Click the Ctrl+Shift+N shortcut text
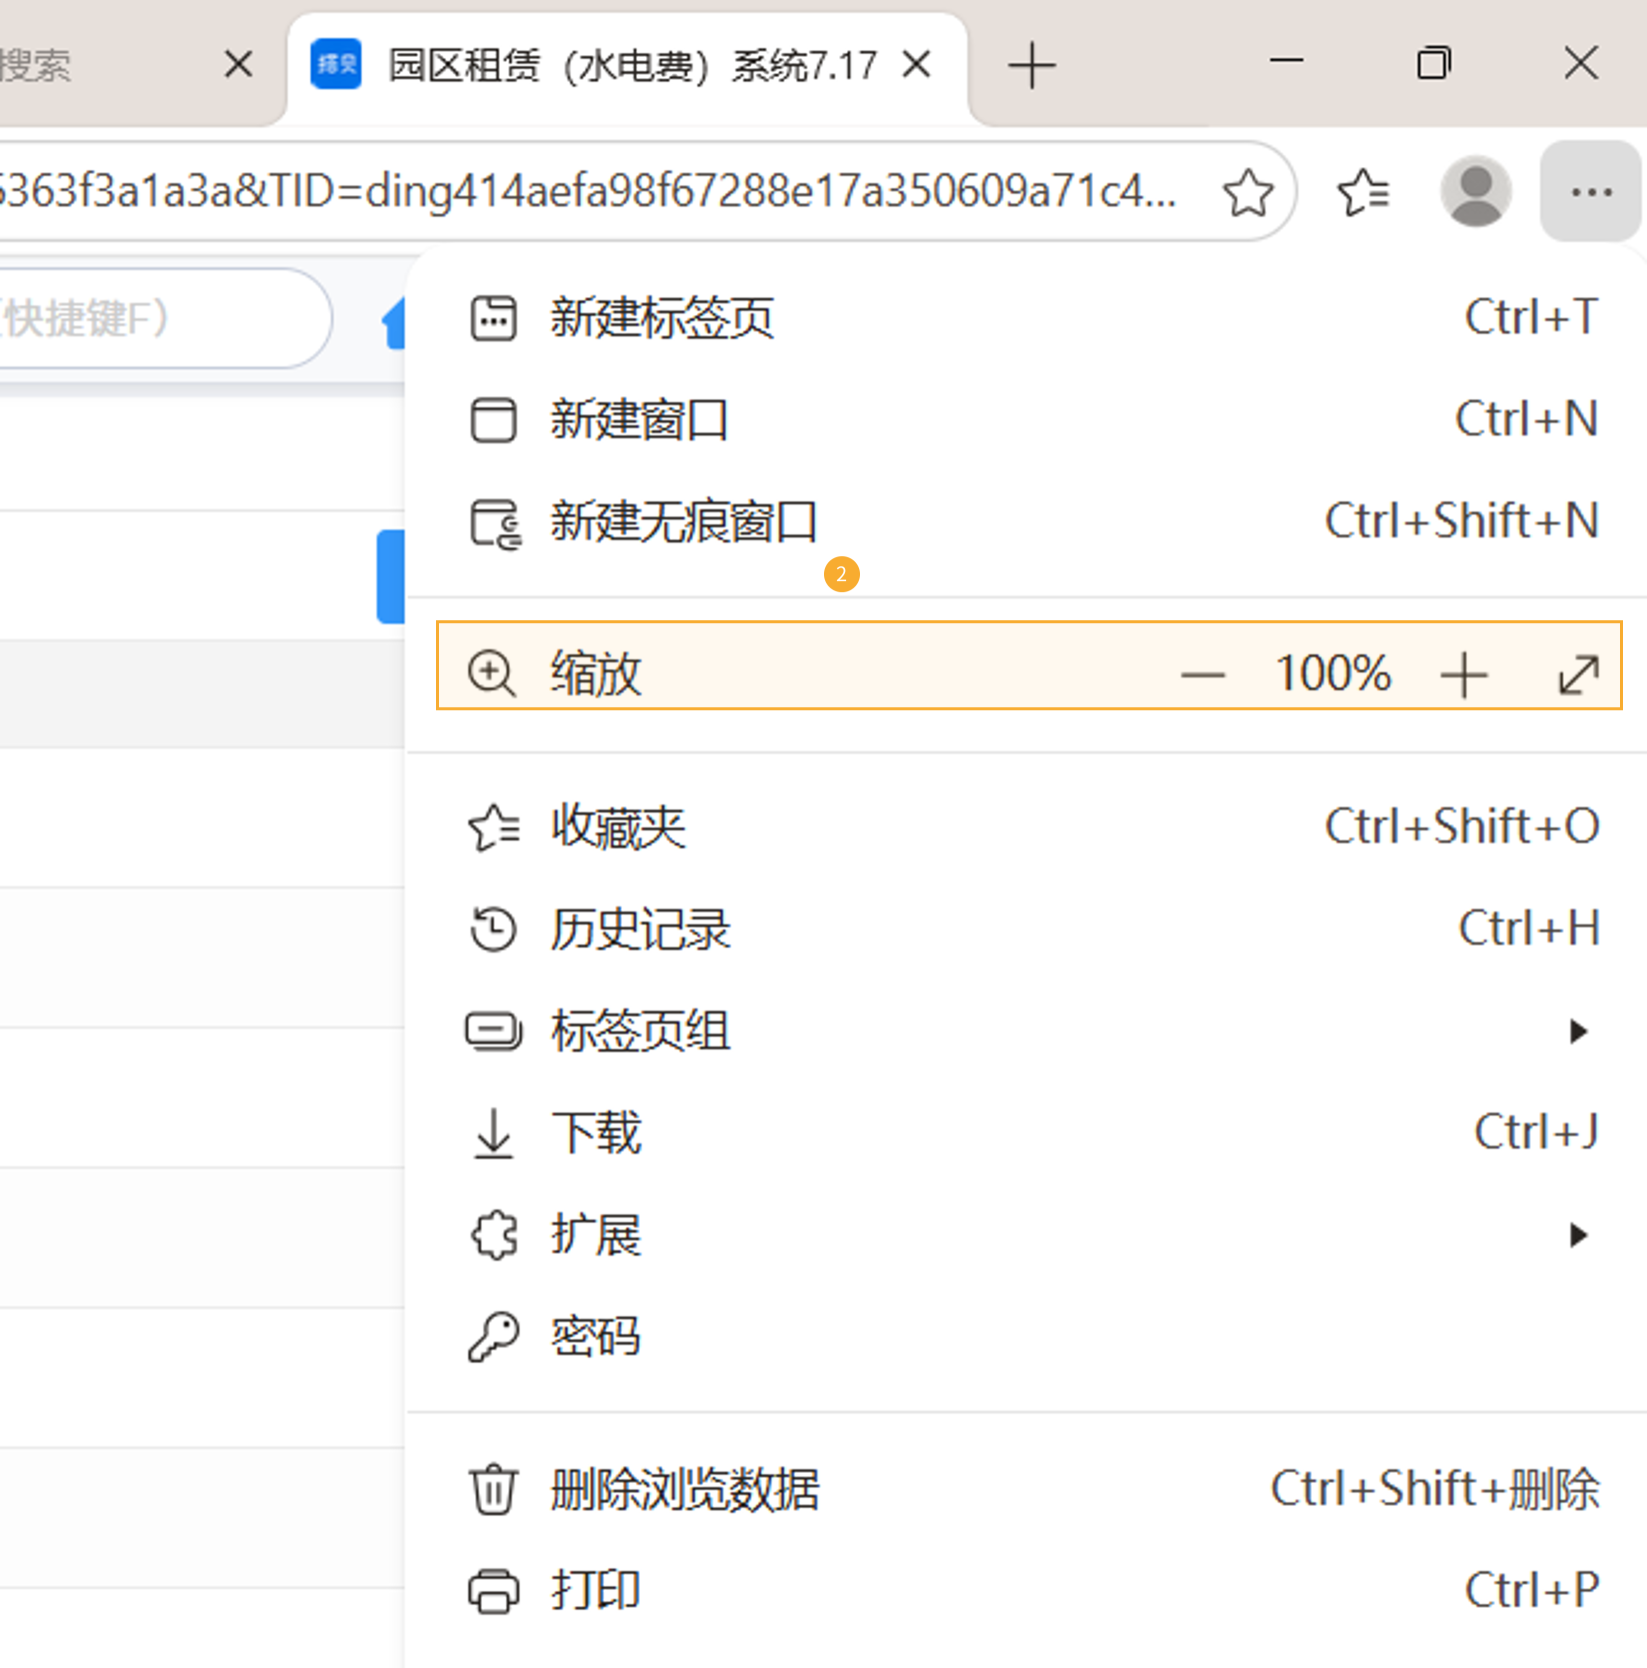1647x1668 pixels. (x=1462, y=521)
